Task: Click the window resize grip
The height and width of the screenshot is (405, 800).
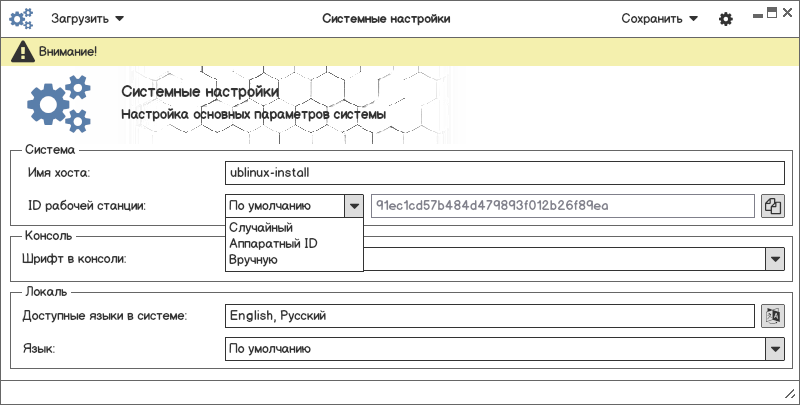Action: 789,393
